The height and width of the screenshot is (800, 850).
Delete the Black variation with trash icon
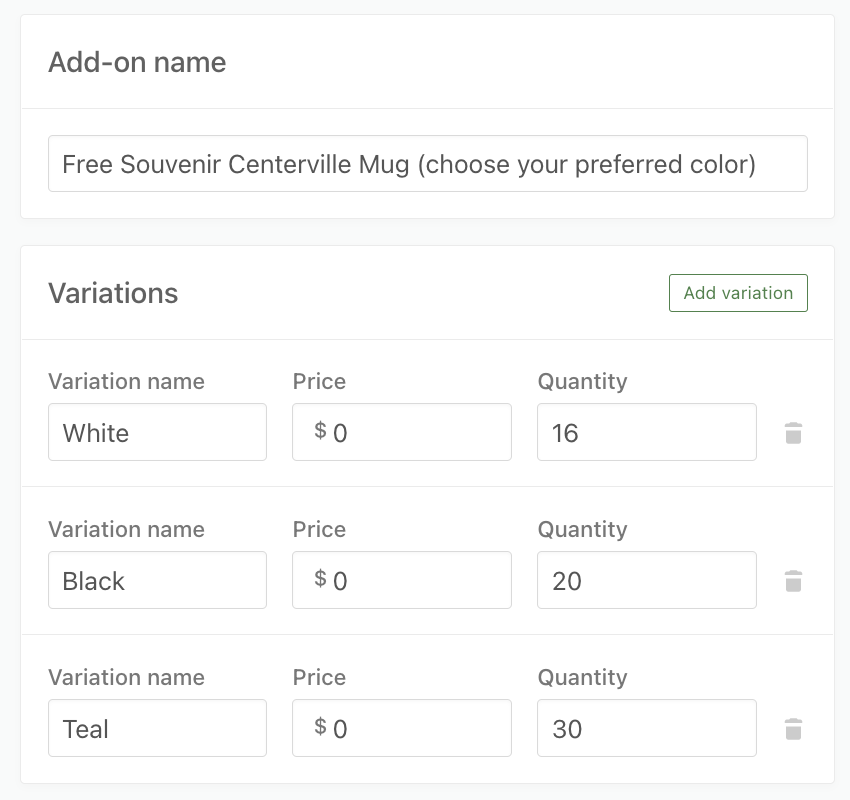point(793,581)
